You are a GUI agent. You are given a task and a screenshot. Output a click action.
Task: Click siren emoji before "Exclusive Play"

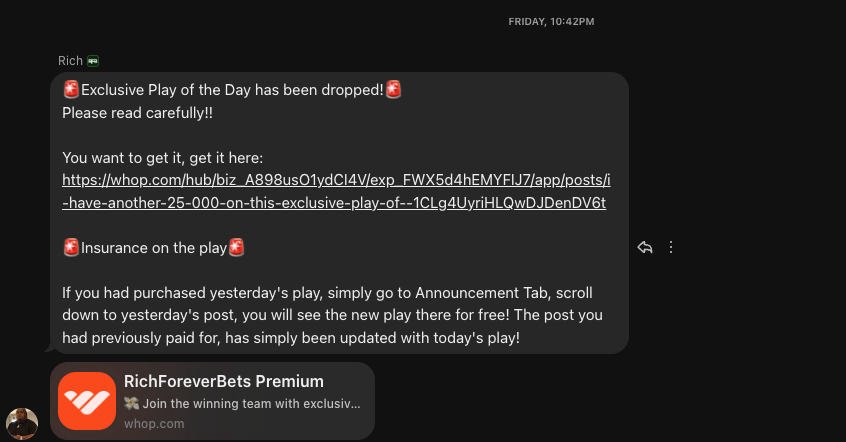pos(71,90)
